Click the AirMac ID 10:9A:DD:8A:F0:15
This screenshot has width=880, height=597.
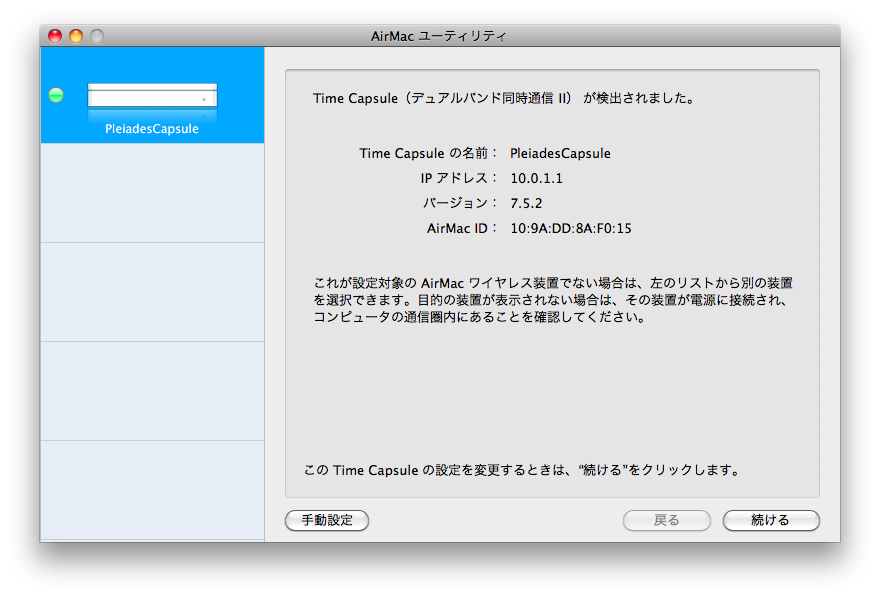pos(571,228)
